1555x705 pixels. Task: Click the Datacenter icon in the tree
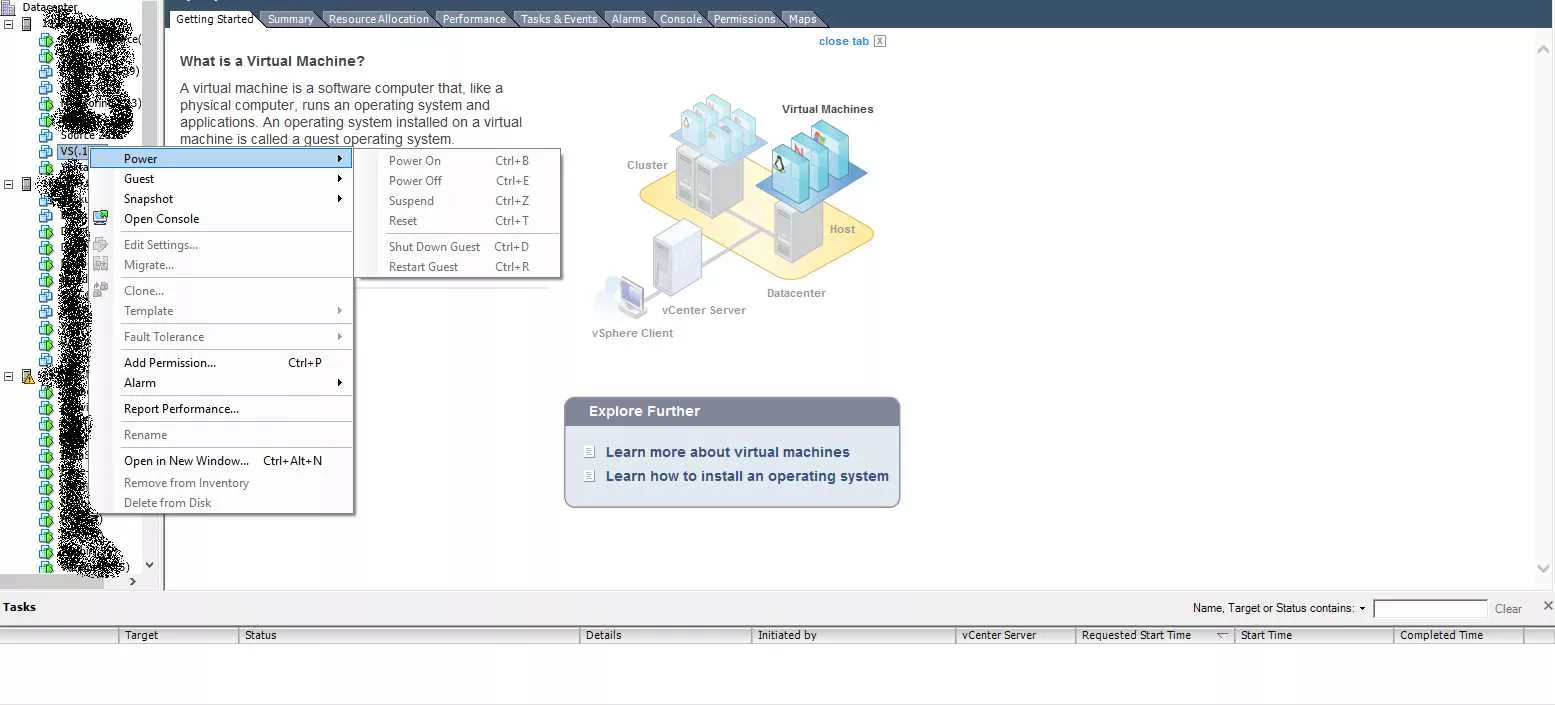(9, 8)
